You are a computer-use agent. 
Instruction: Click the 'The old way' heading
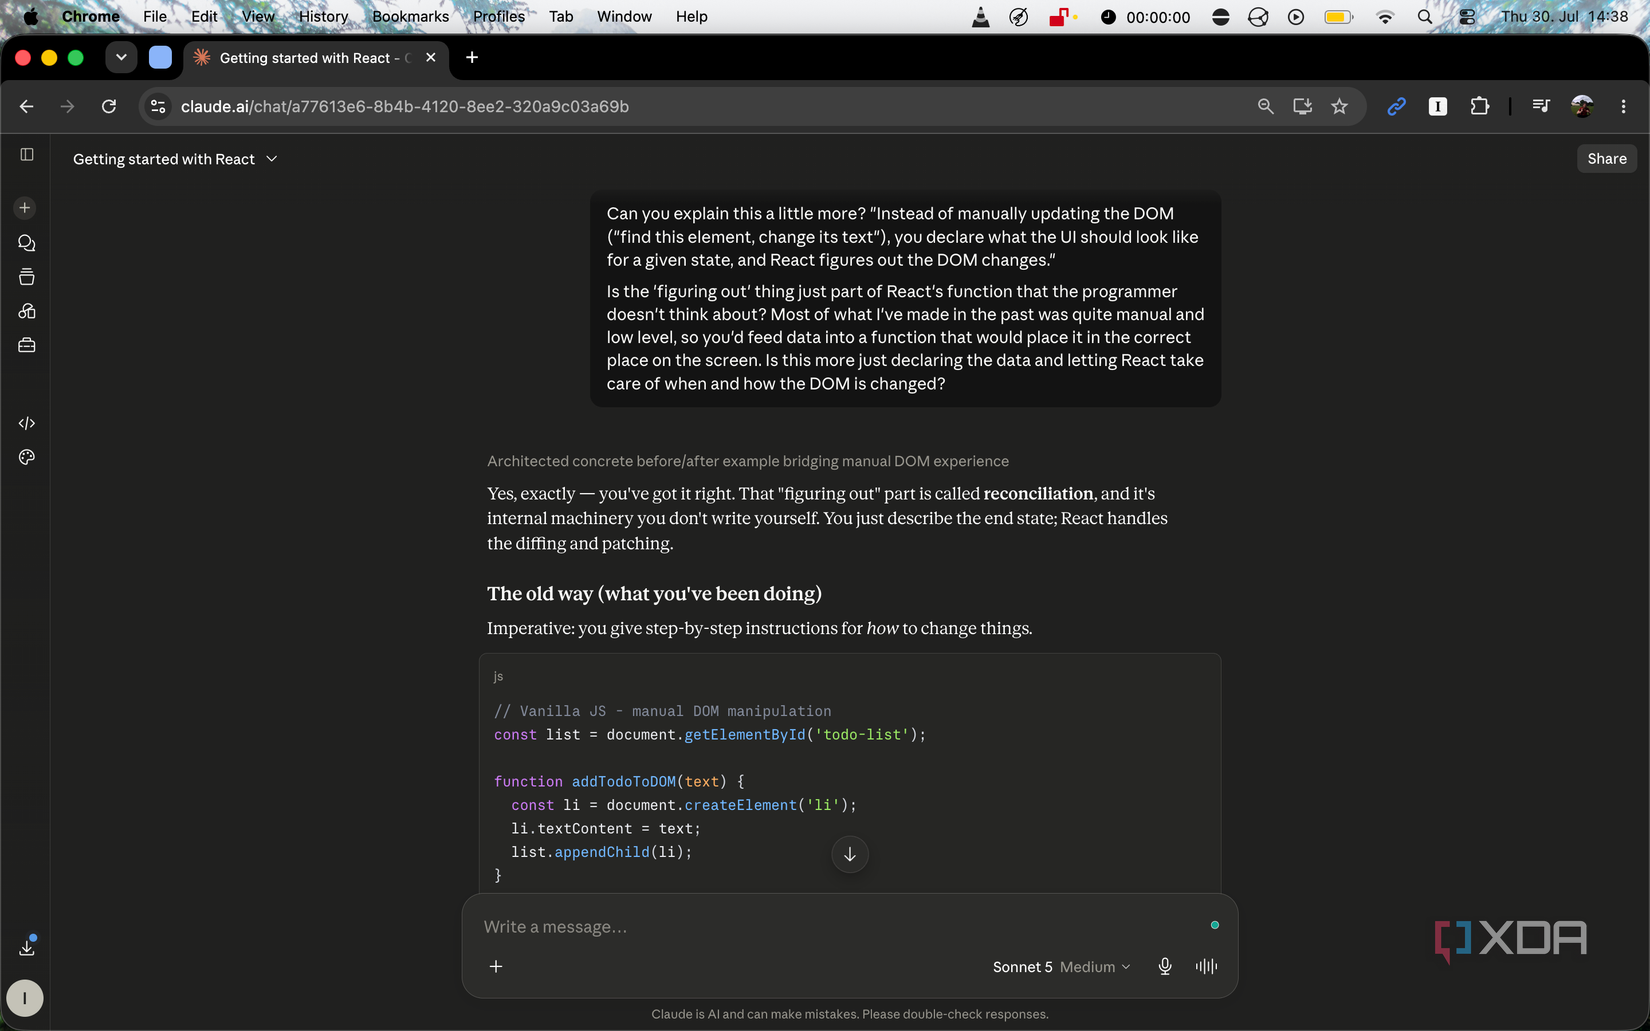(654, 594)
